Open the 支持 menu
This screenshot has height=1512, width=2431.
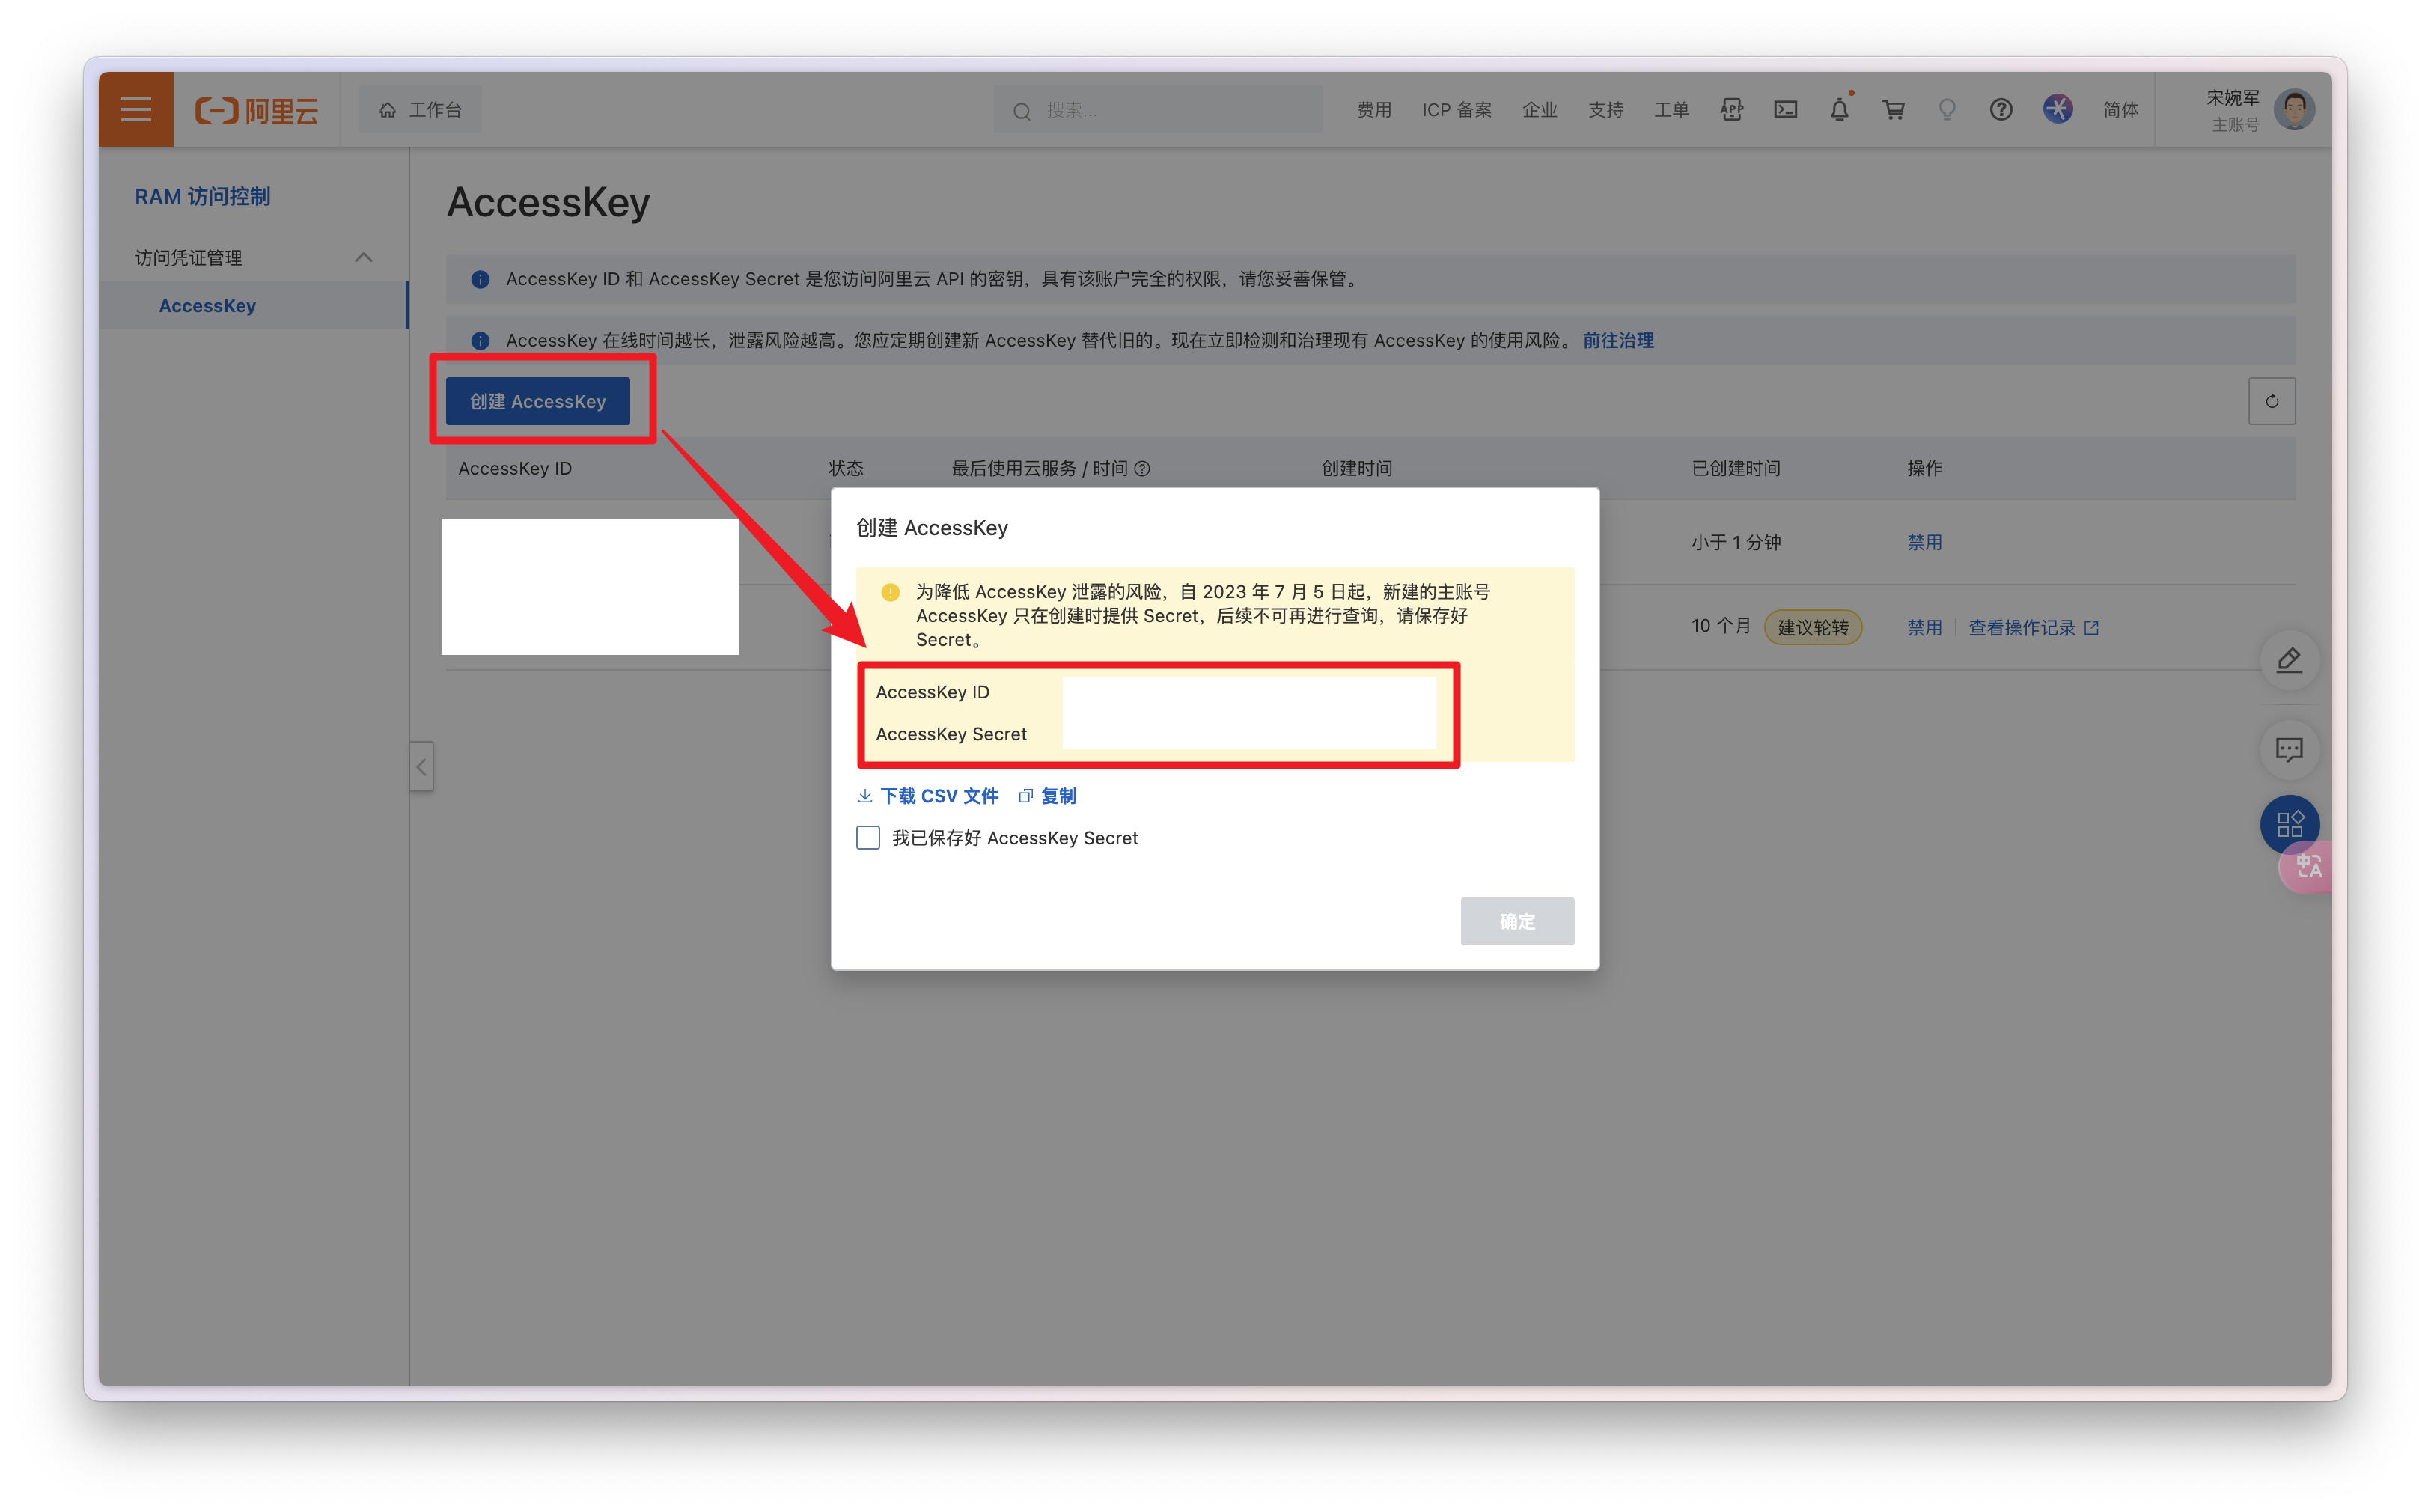tap(1606, 110)
